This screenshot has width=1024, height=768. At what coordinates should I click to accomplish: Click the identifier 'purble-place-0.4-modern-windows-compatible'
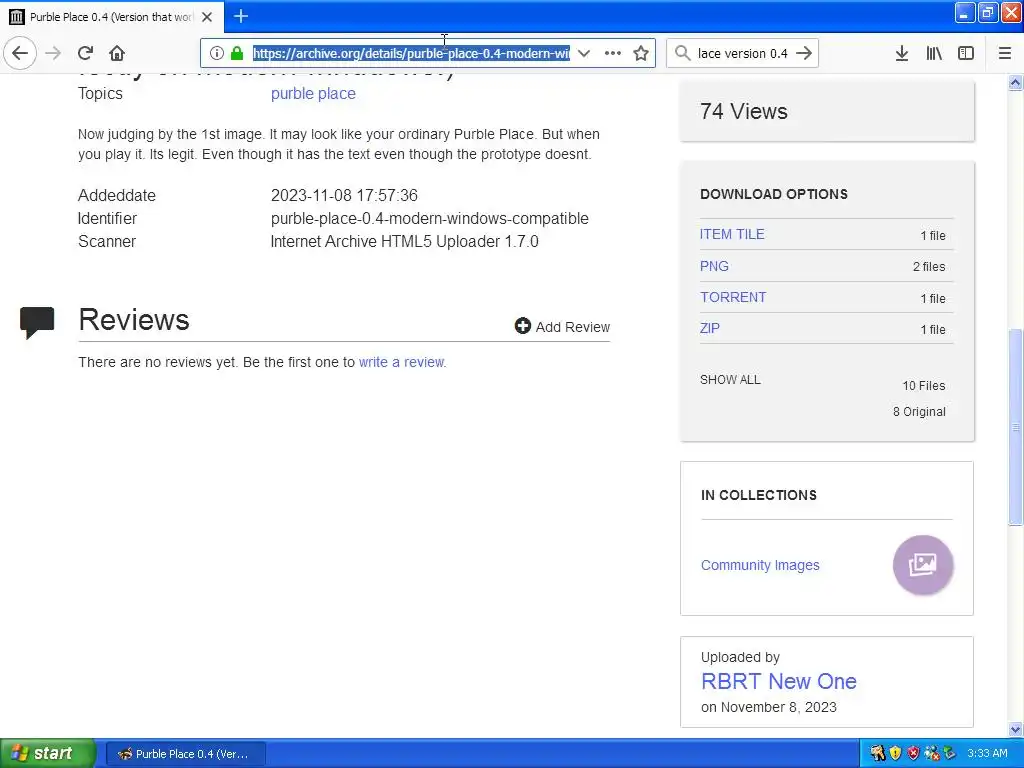(x=430, y=219)
